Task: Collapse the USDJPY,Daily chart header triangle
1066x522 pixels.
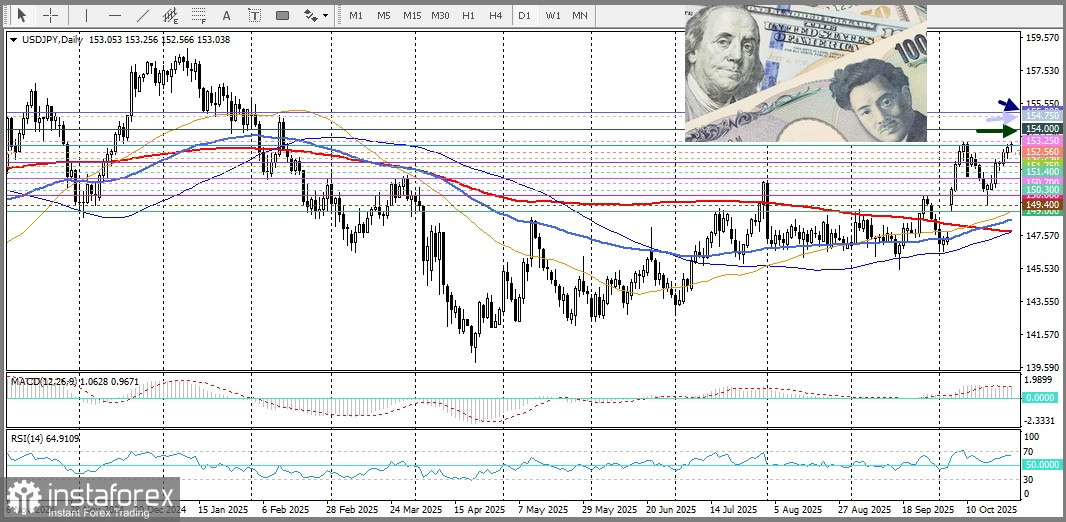Action: (14, 40)
